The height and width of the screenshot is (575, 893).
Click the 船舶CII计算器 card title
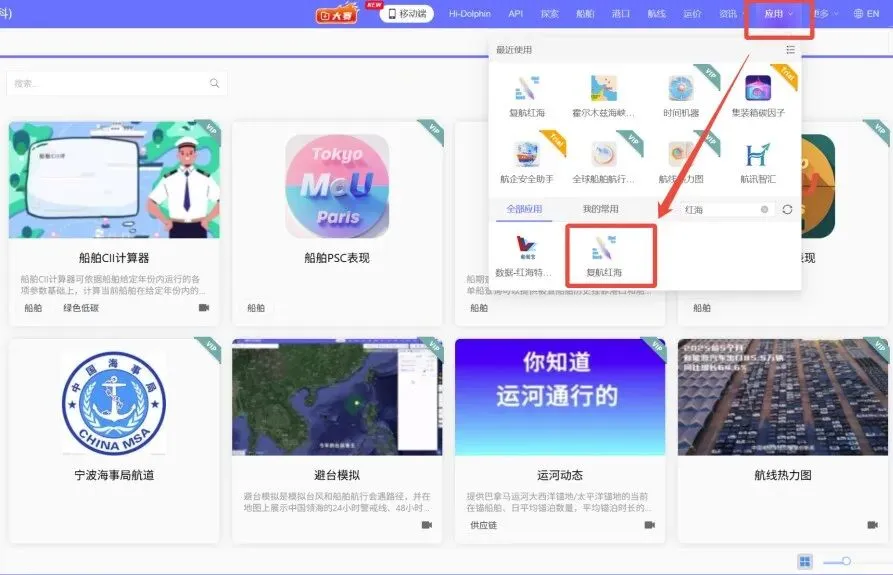click(x=114, y=258)
